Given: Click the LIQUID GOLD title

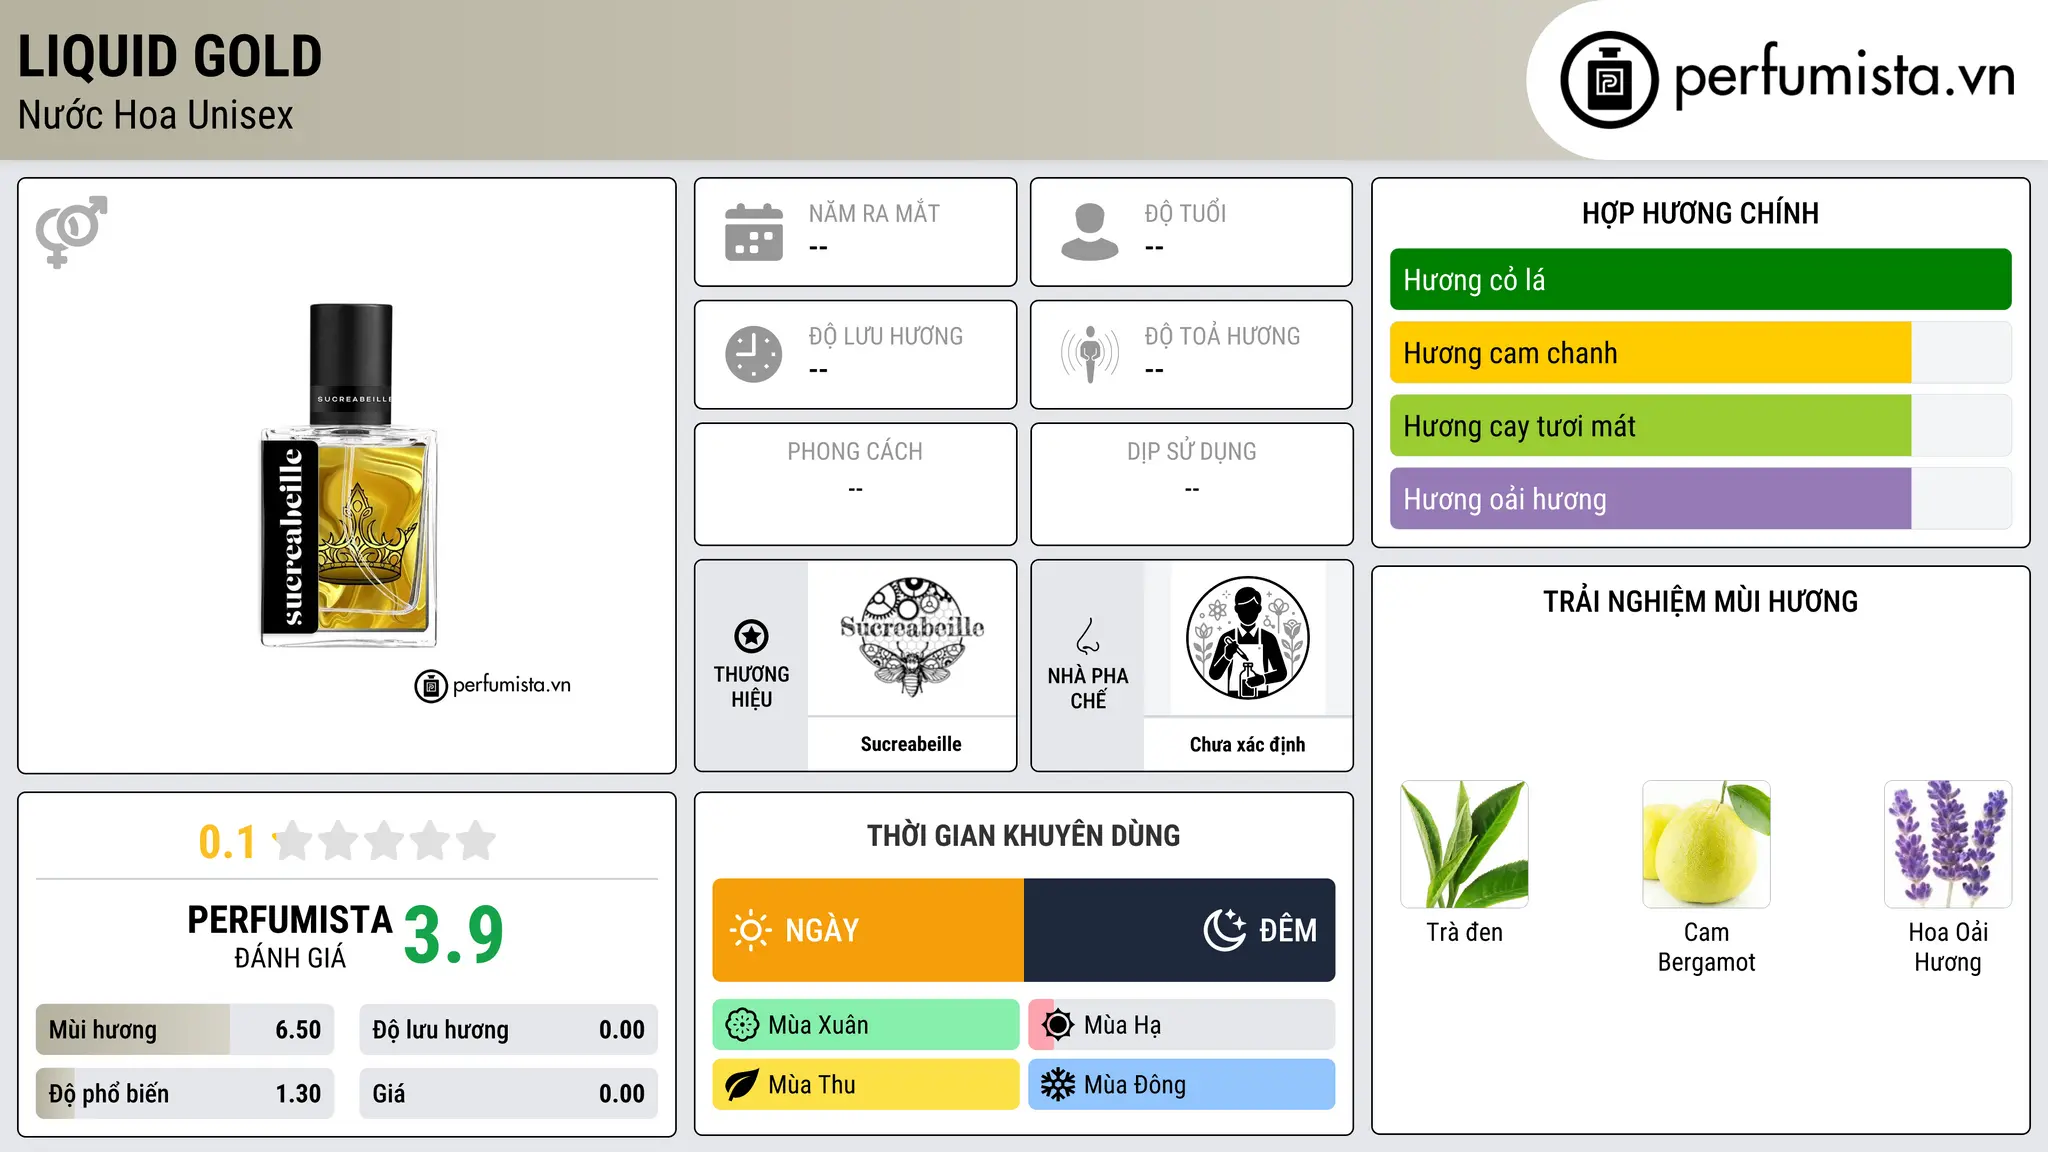Looking at the screenshot, I should 170,56.
